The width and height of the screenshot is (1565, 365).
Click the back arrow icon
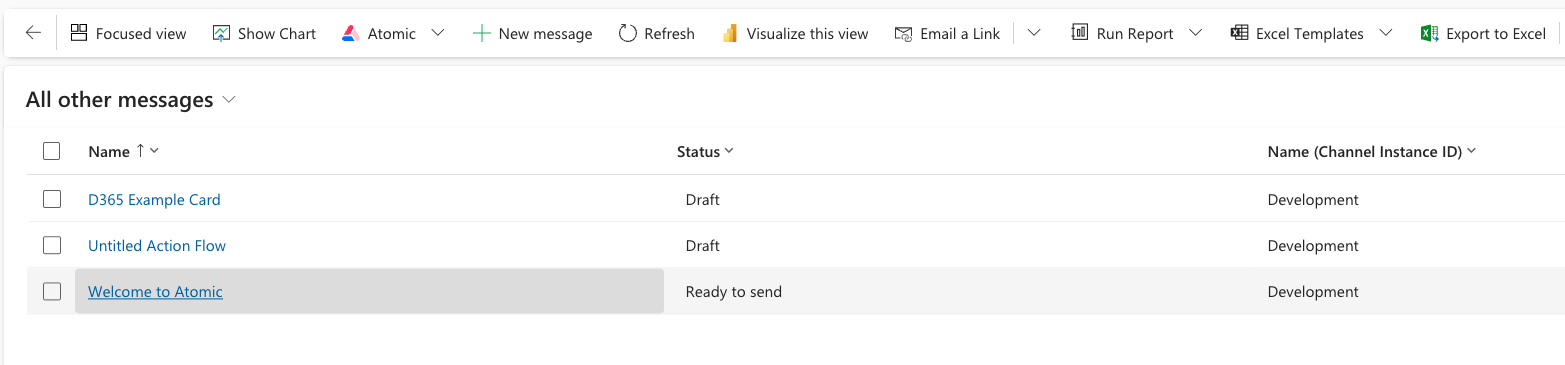(x=33, y=33)
